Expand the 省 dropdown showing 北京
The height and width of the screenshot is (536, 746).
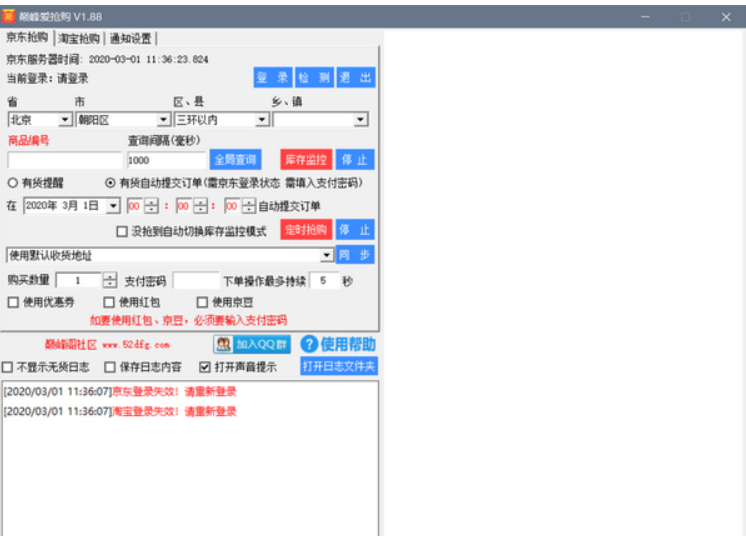pos(65,119)
